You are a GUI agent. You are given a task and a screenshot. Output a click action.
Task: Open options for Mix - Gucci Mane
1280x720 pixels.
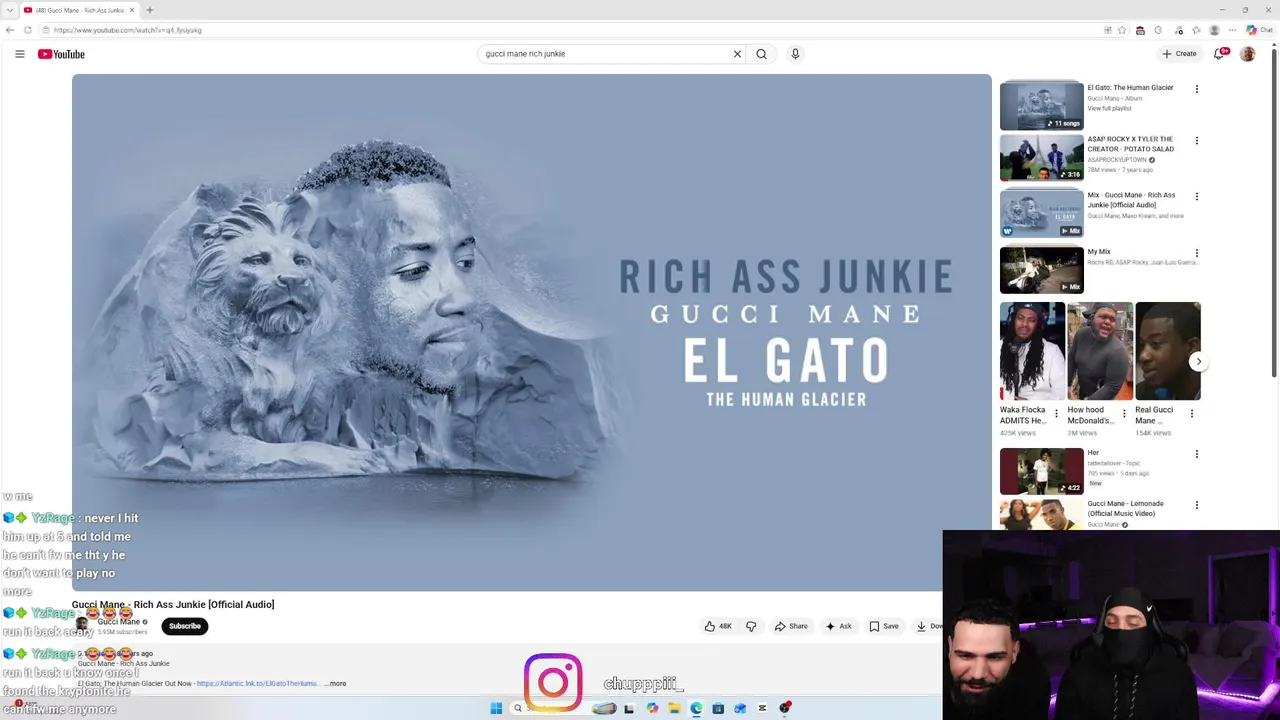pyautogui.click(x=1196, y=197)
